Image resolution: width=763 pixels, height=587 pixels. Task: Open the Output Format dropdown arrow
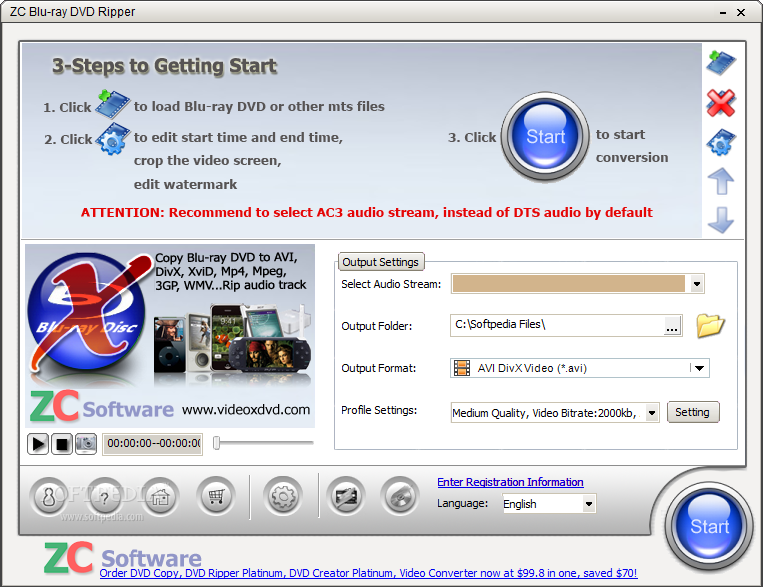(x=699, y=368)
